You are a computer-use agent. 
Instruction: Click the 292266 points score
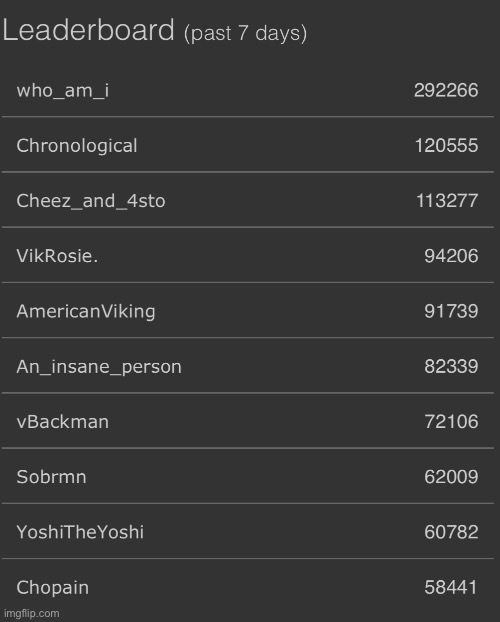point(446,90)
